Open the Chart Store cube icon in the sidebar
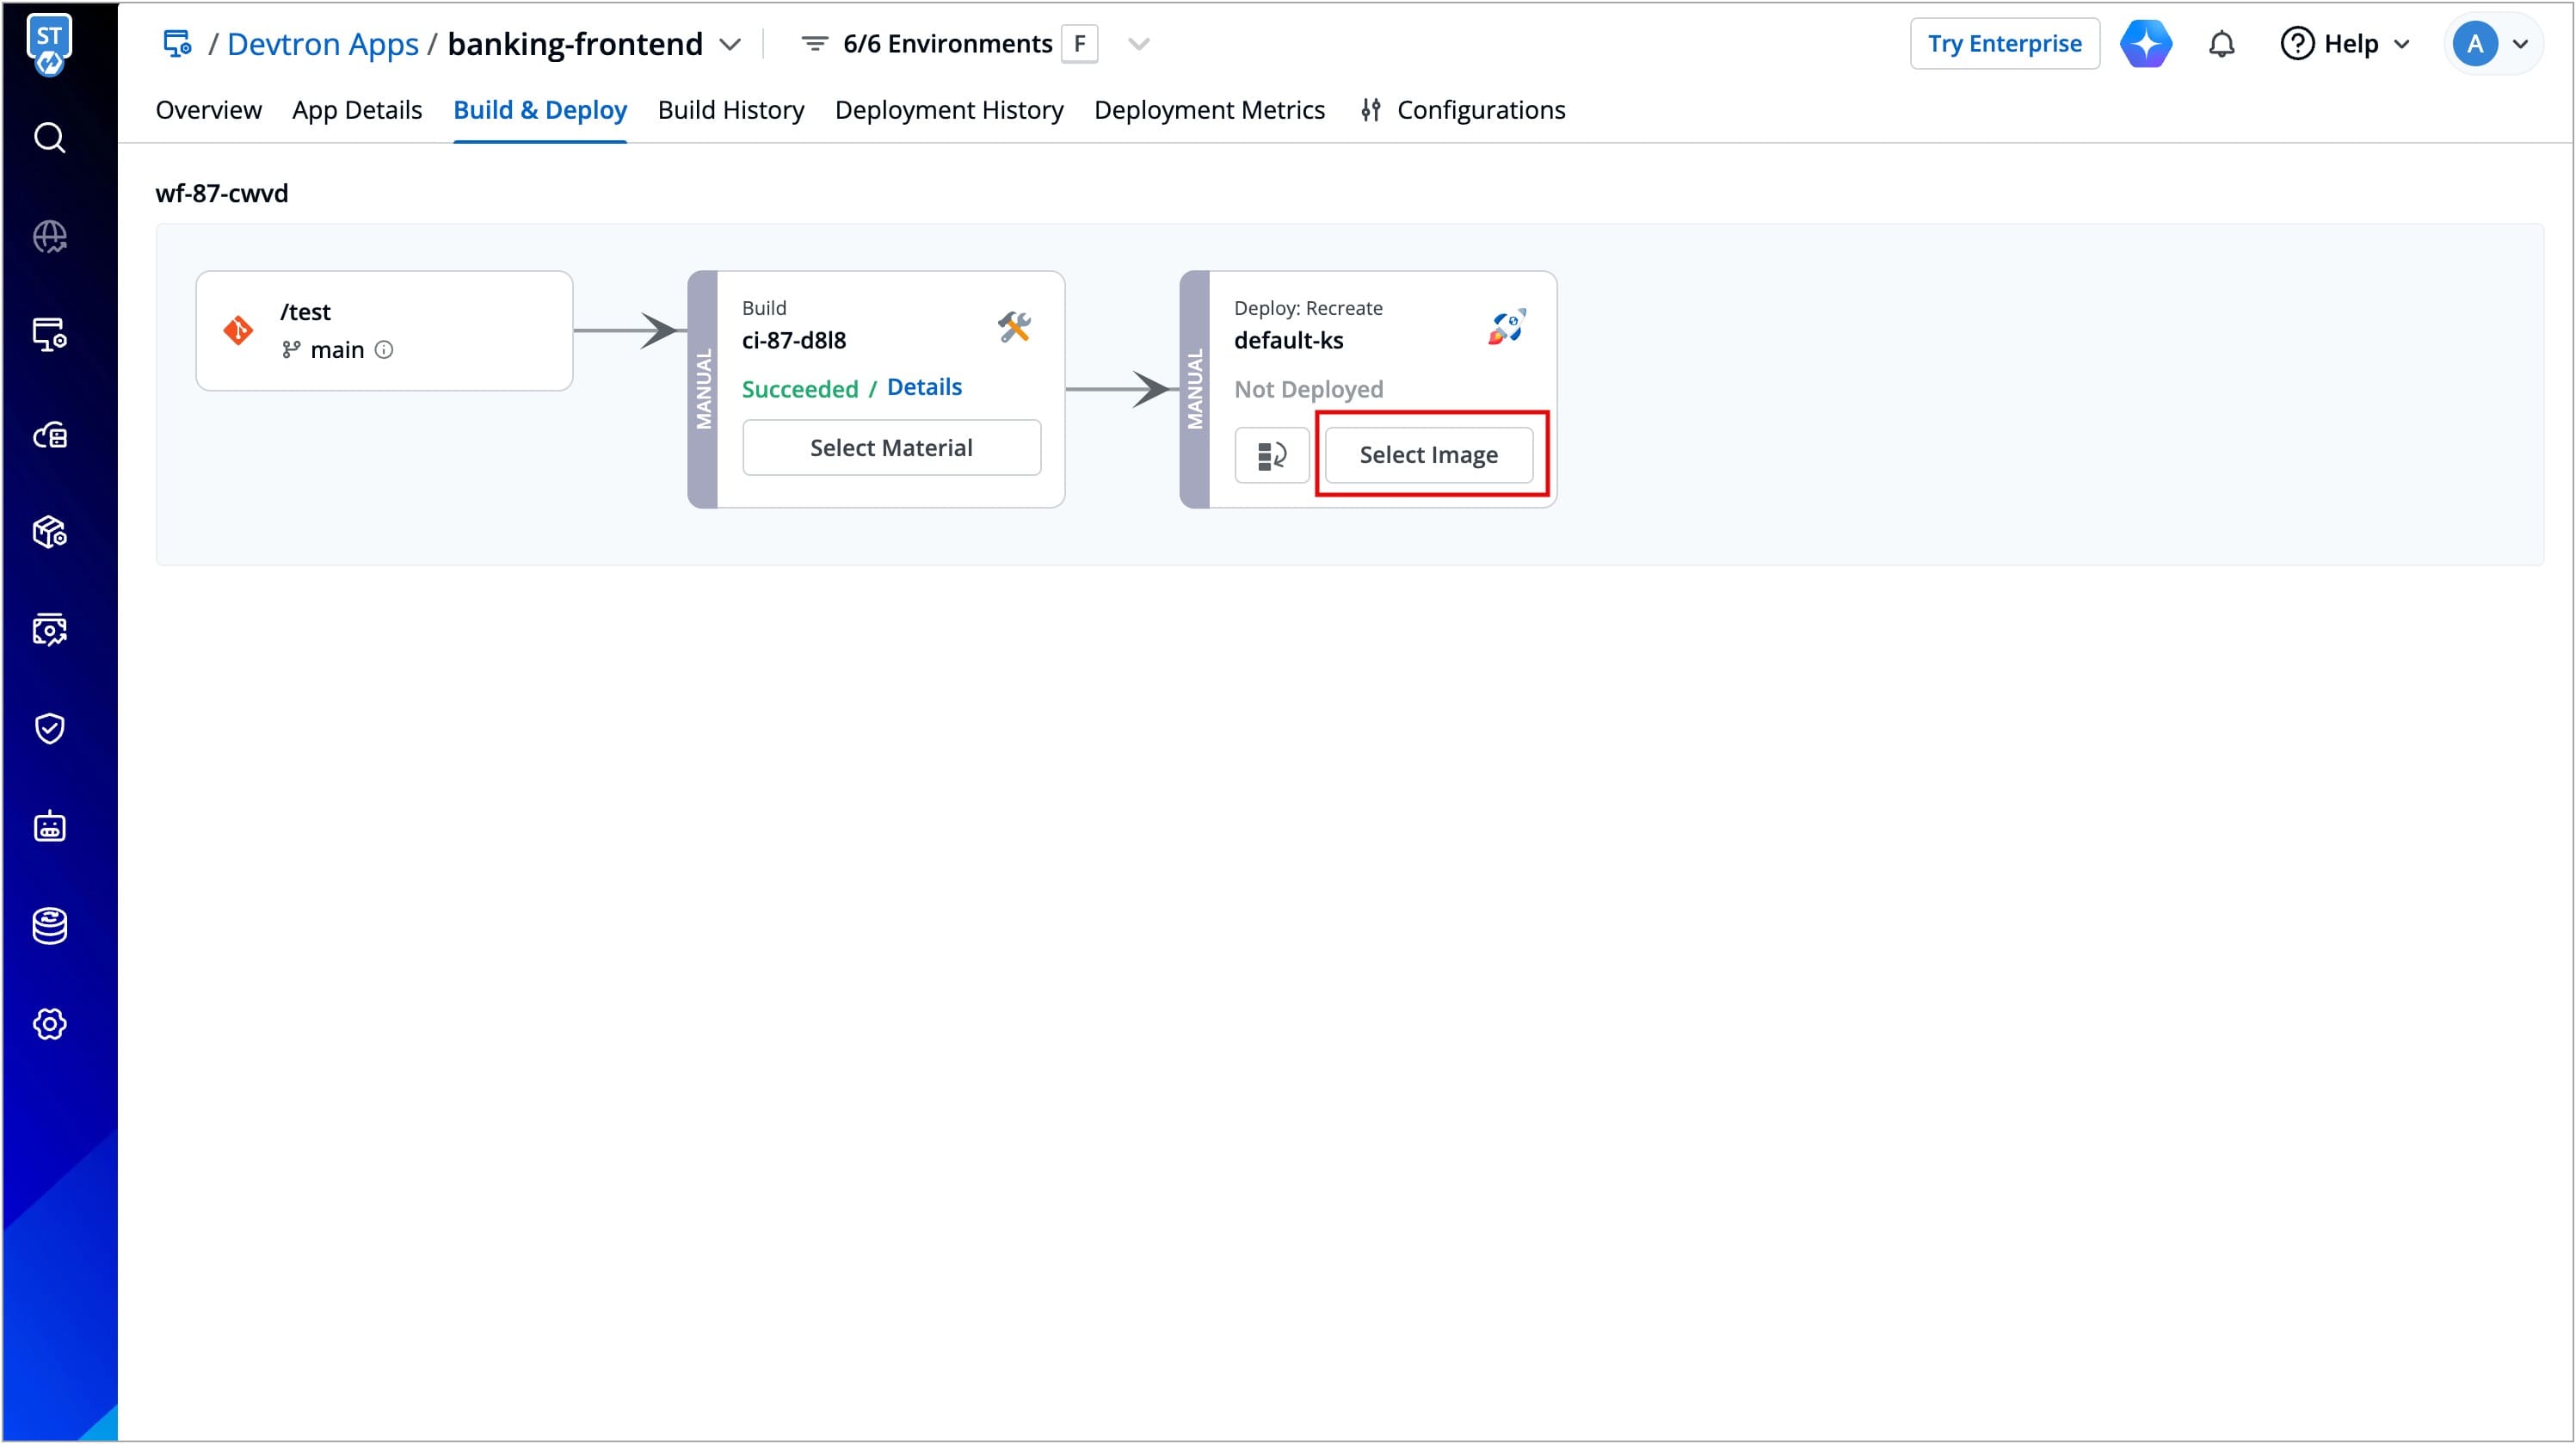The height and width of the screenshot is (1444, 2576). (49, 532)
